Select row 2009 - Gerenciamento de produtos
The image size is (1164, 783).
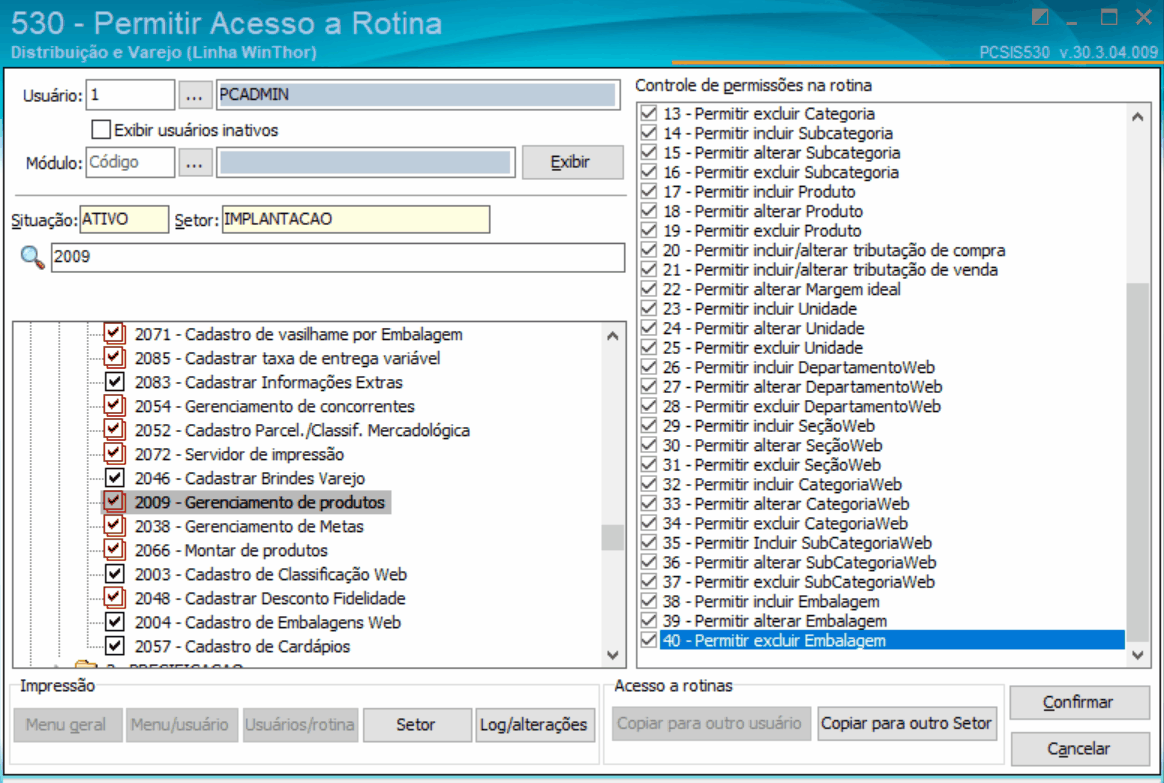coord(260,502)
